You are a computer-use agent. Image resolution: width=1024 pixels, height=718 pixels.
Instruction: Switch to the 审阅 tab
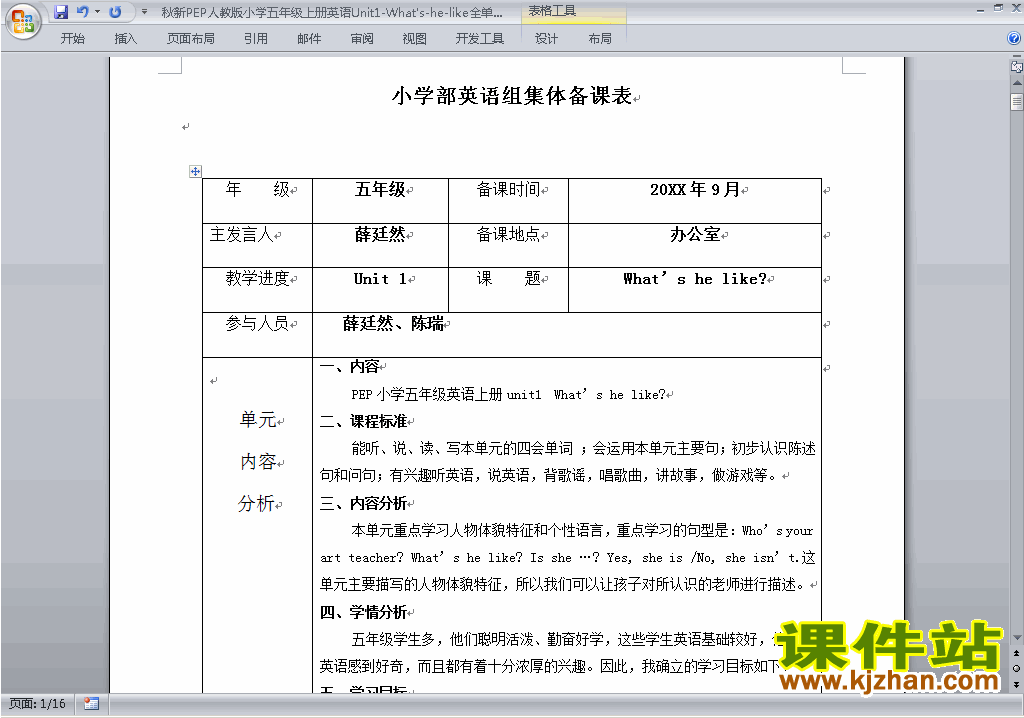point(362,39)
